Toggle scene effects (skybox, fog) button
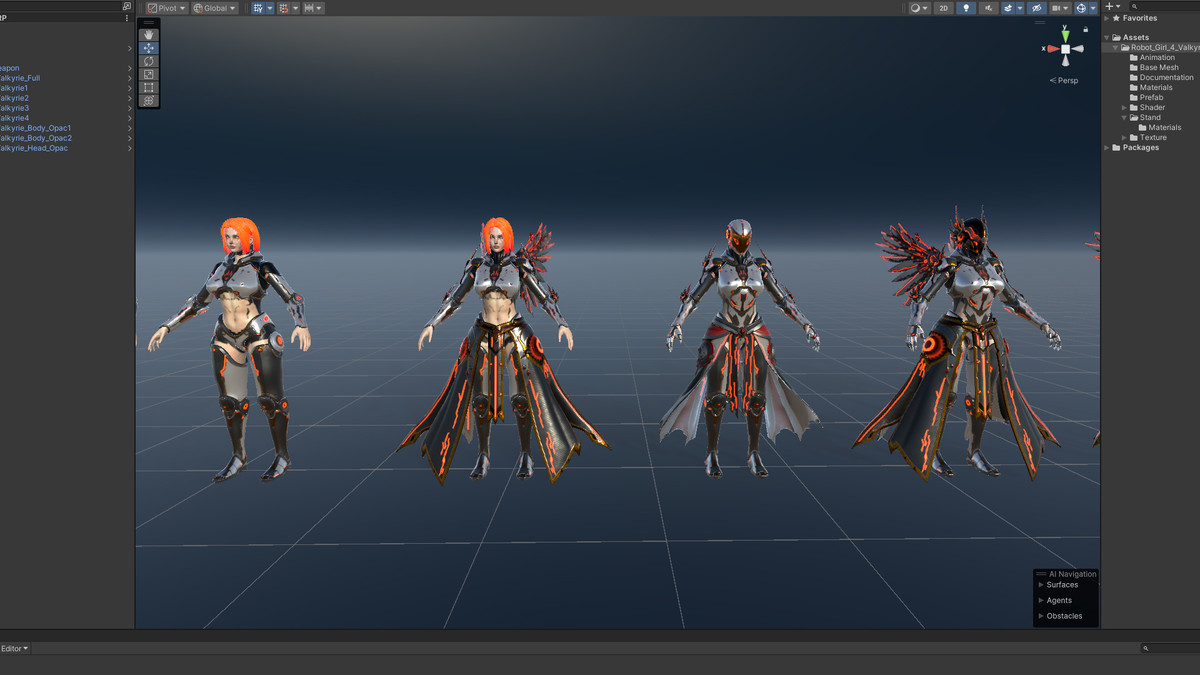The height and width of the screenshot is (675, 1200). [x=1008, y=8]
